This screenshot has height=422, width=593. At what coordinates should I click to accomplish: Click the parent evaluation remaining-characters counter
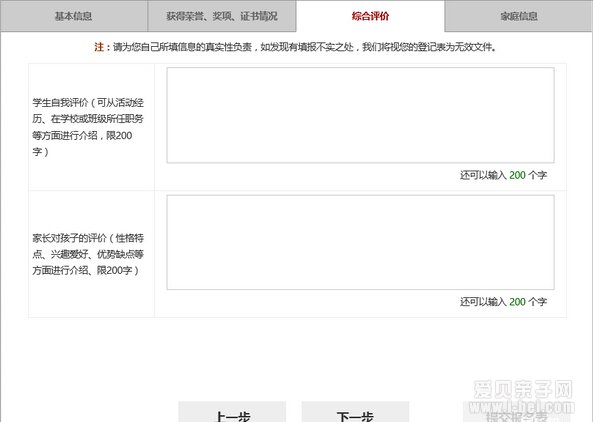503,302
